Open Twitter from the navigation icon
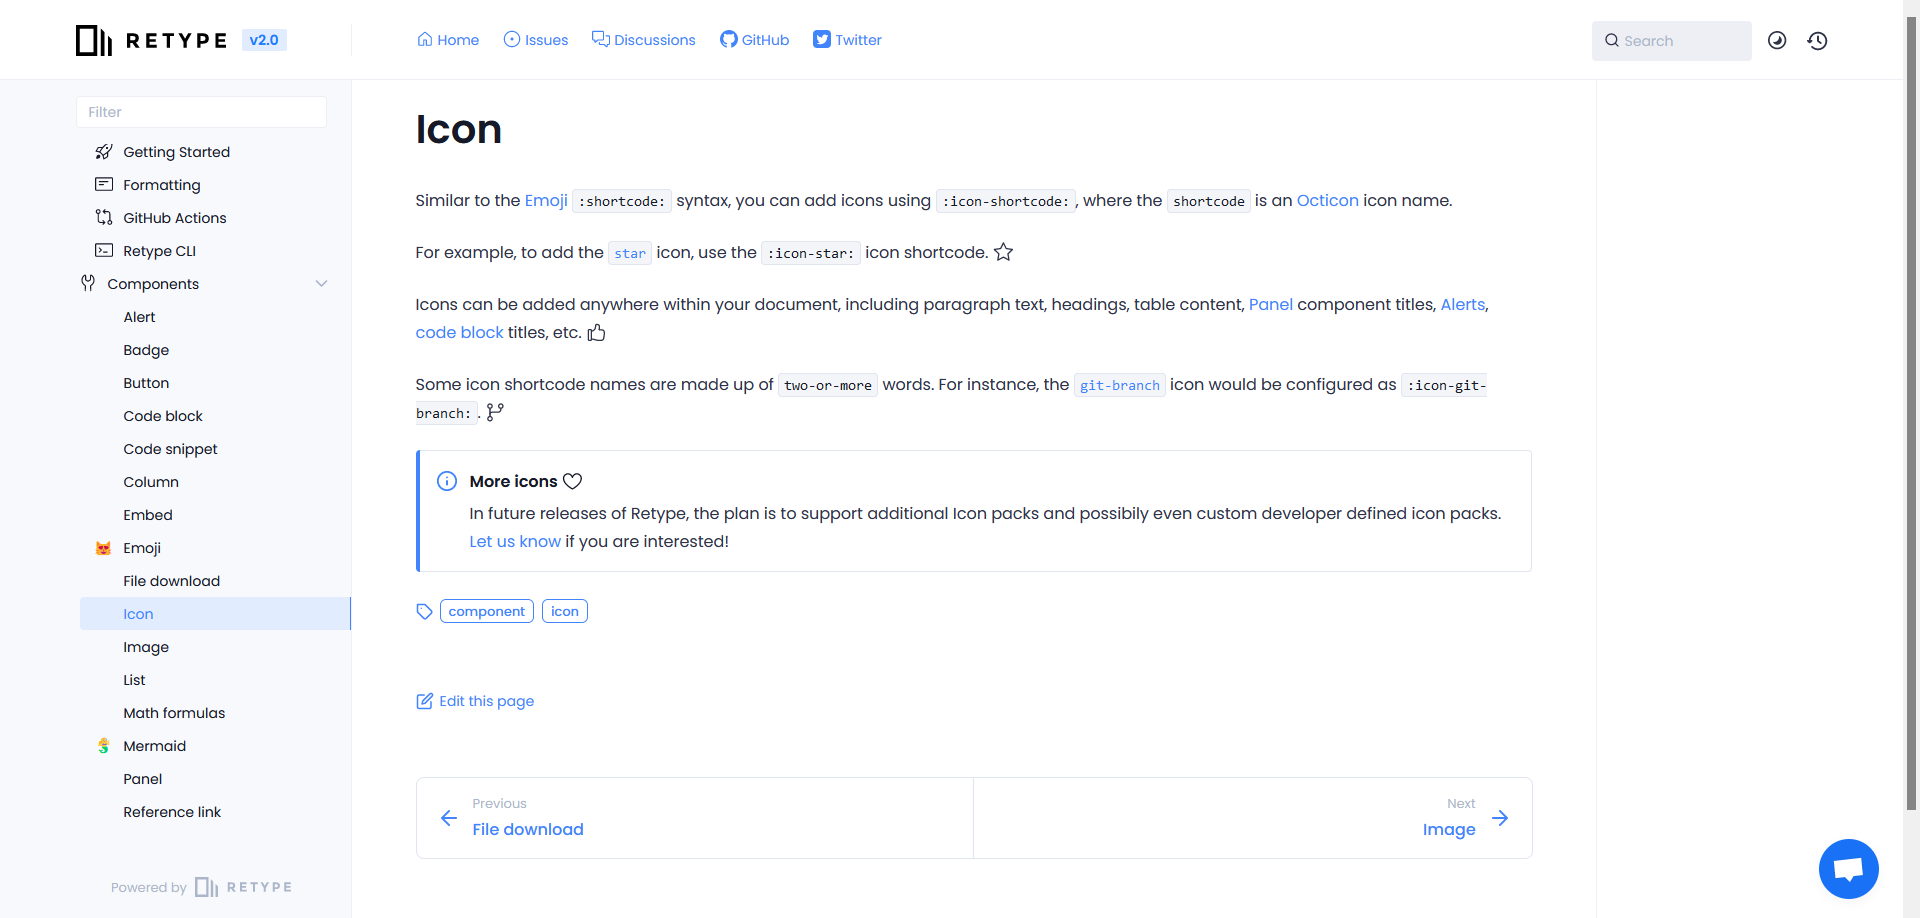Image resolution: width=1920 pixels, height=918 pixels. (x=846, y=40)
